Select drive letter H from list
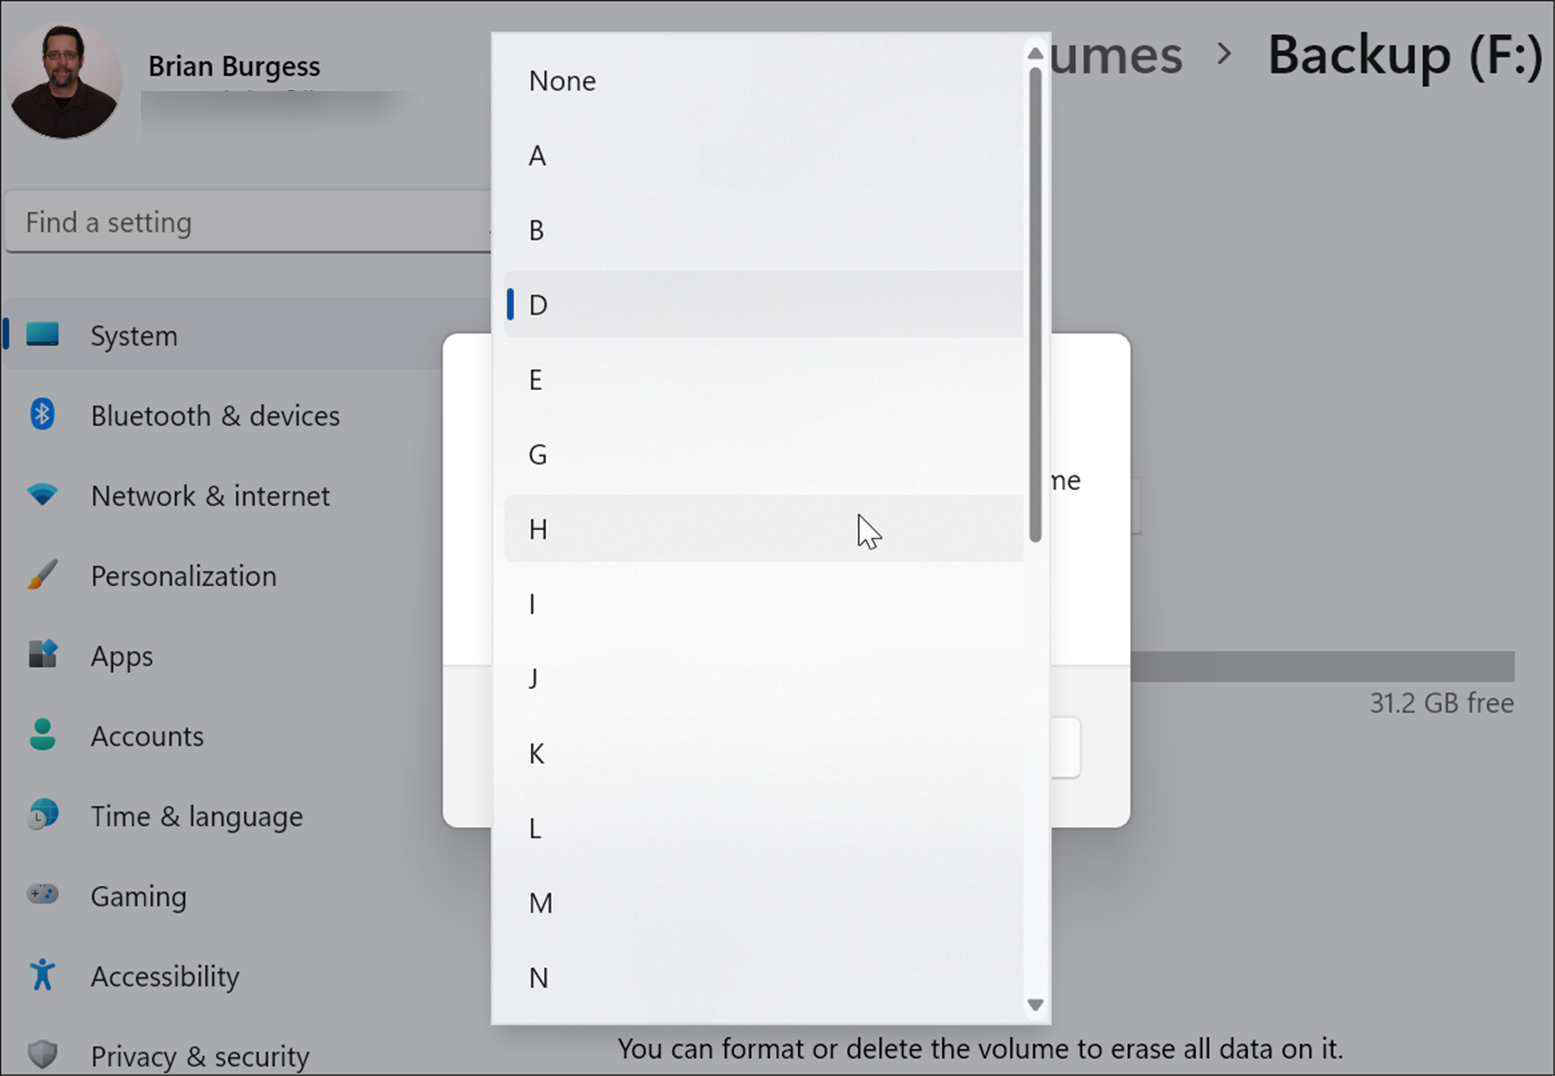The width and height of the screenshot is (1555, 1076). [763, 529]
